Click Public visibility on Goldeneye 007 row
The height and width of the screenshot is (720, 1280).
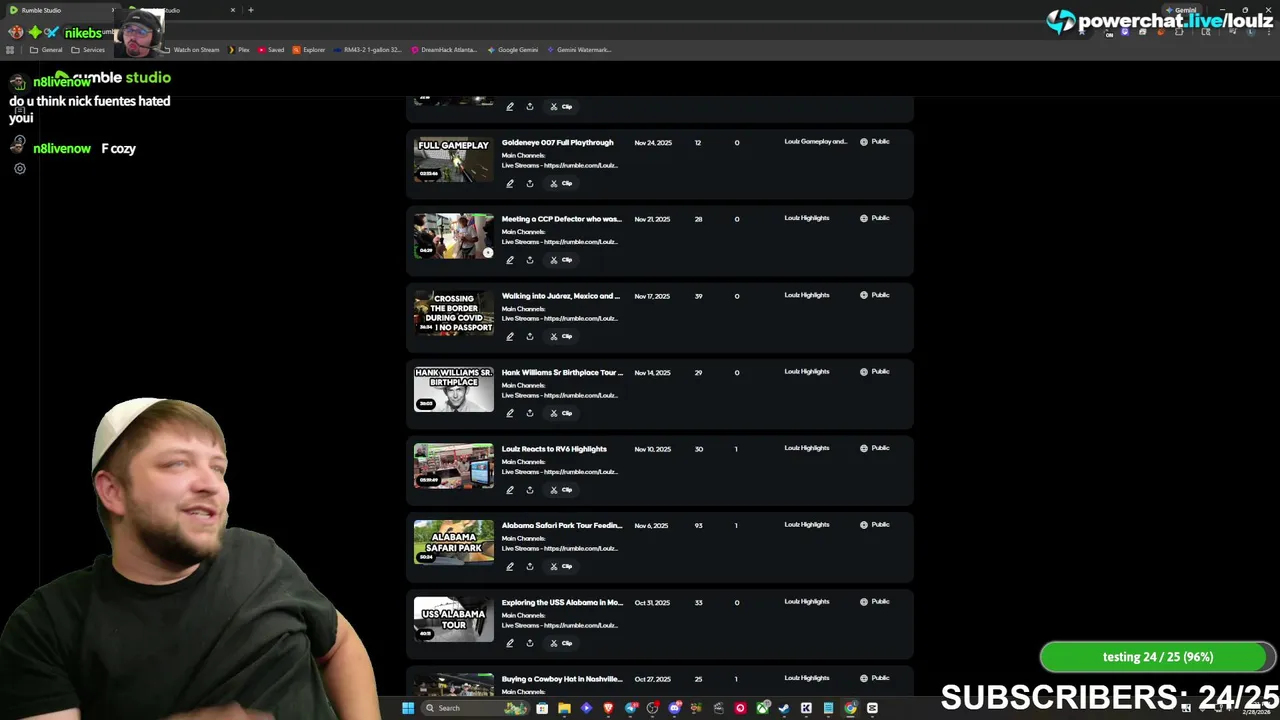click(x=874, y=142)
